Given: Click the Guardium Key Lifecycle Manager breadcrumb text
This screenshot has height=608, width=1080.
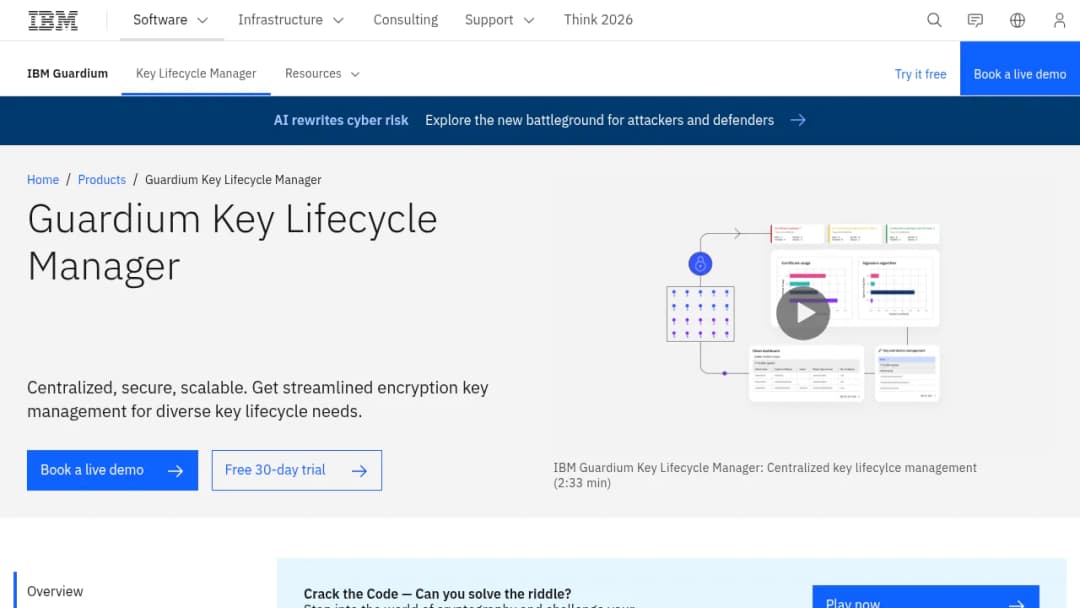Looking at the screenshot, I should coord(233,180).
